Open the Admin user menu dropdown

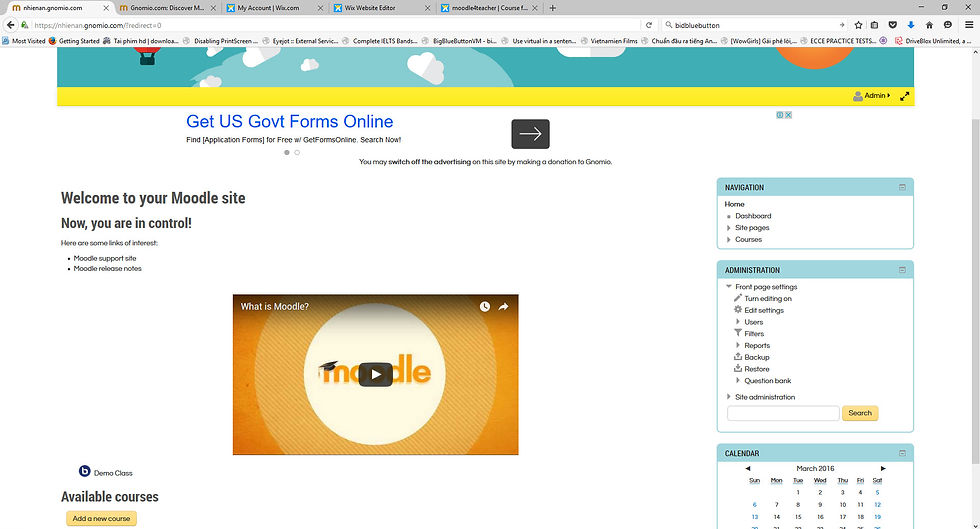pyautogui.click(x=877, y=96)
